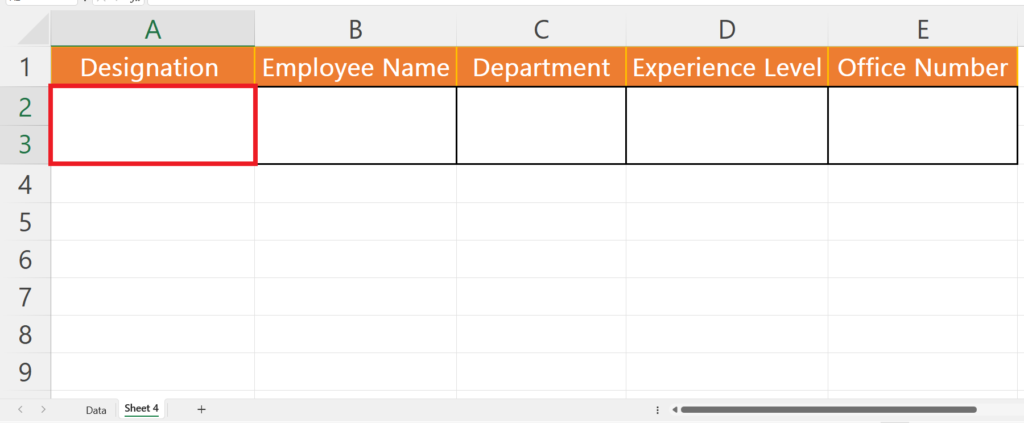Select column E header
This screenshot has height=423, width=1024.
coord(922,29)
